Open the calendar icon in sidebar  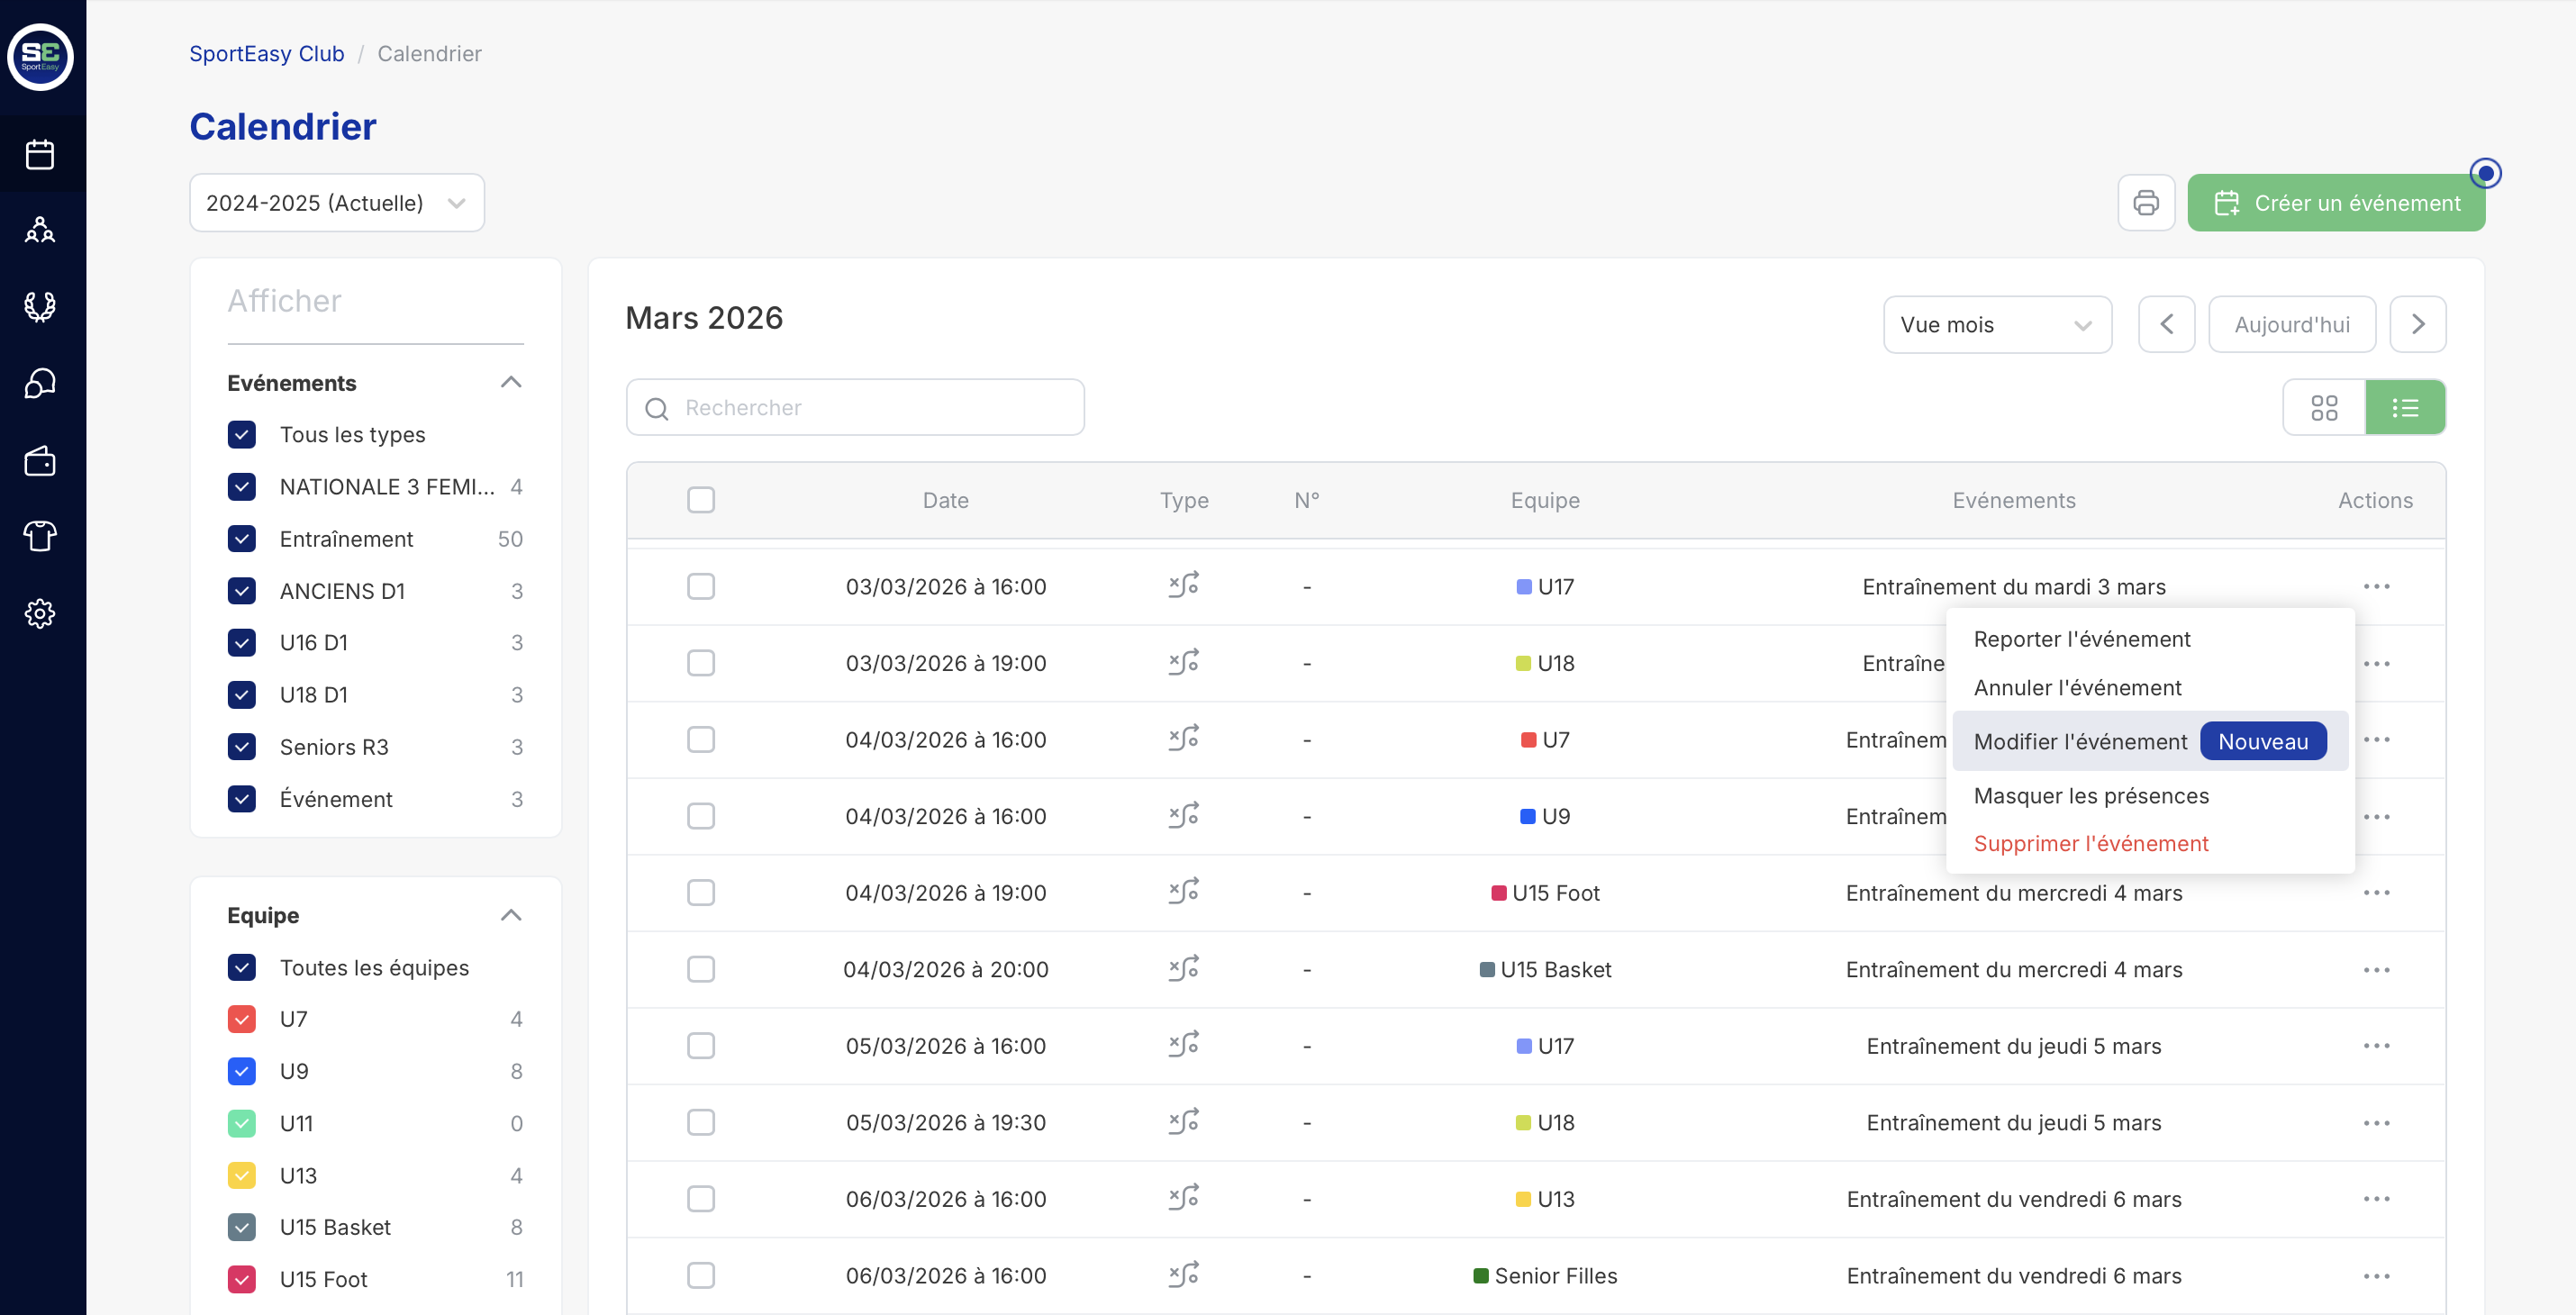[40, 155]
